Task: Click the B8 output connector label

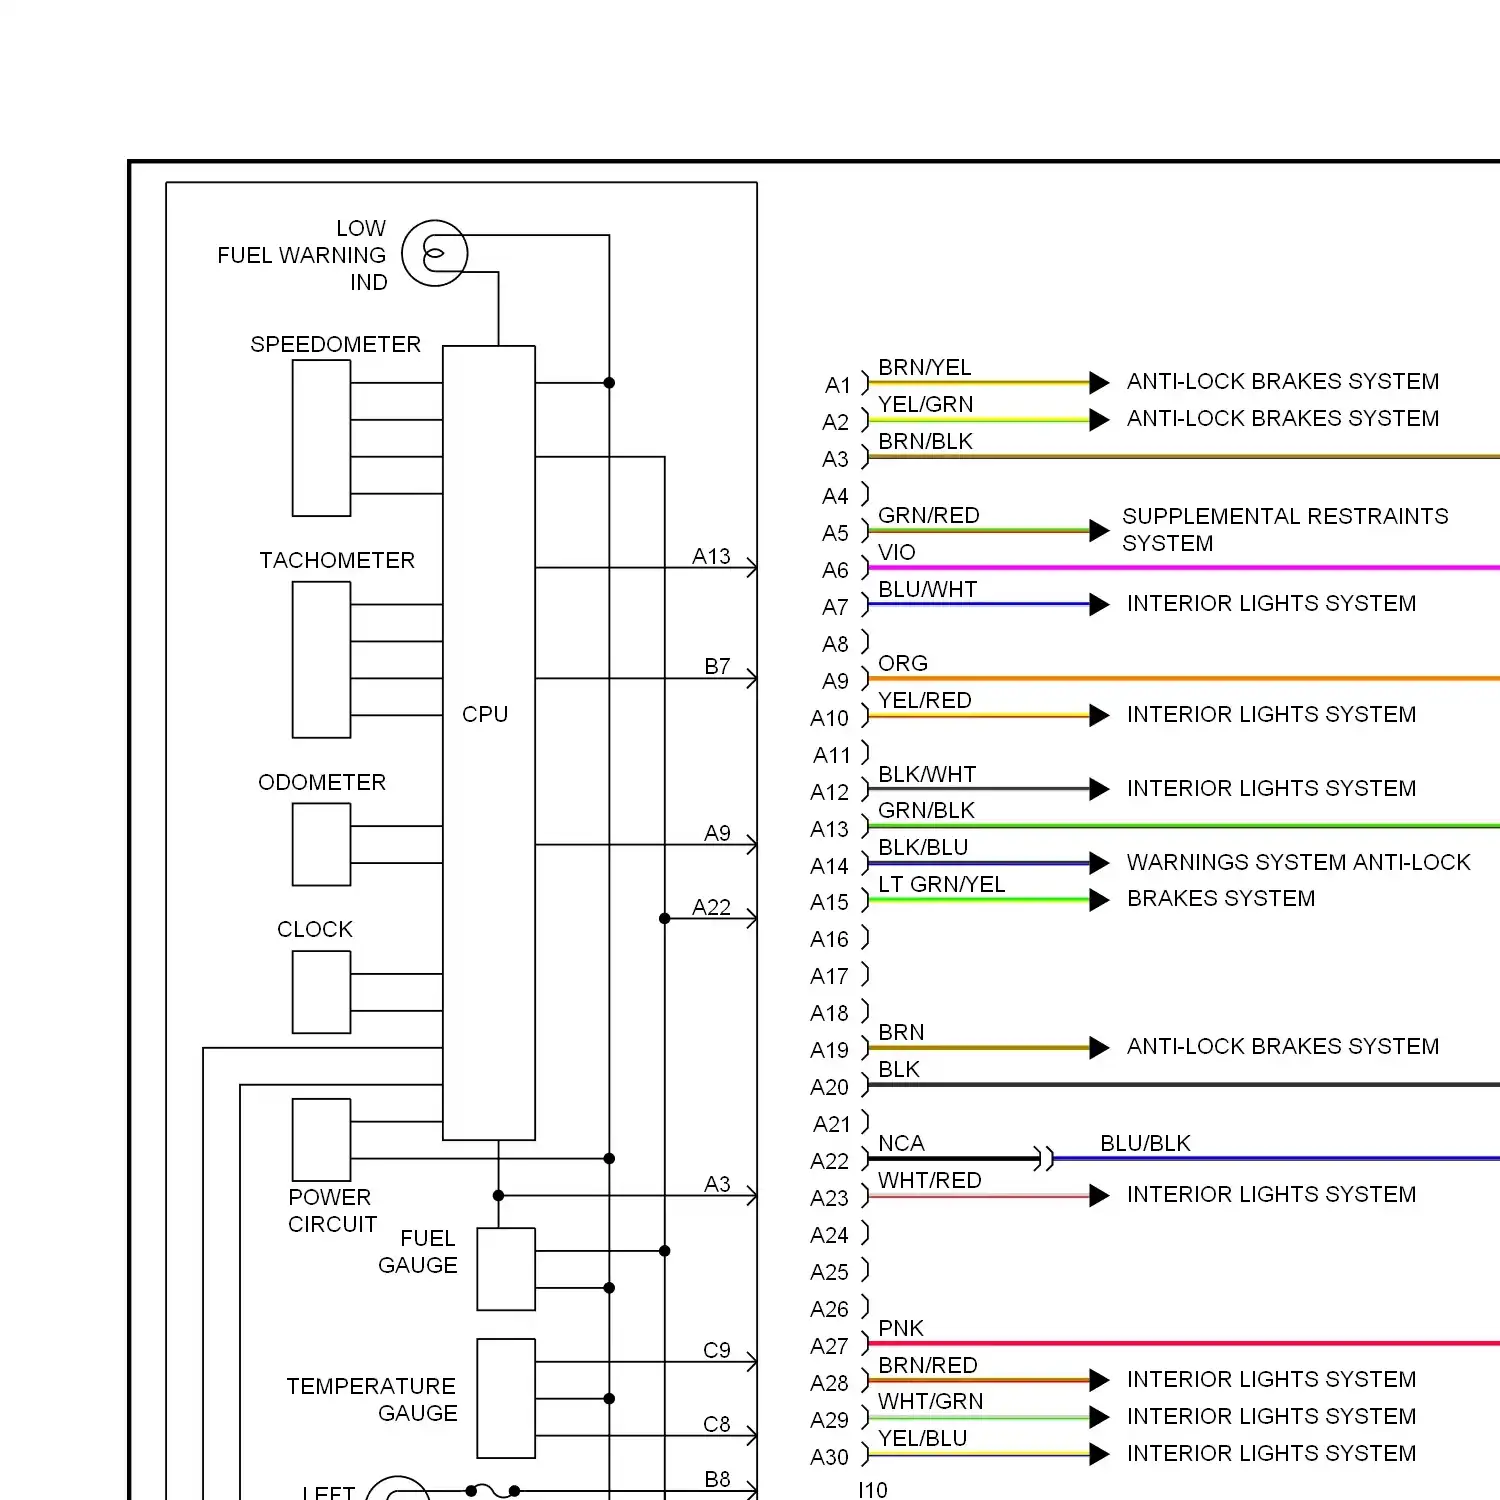Action: (717, 1479)
